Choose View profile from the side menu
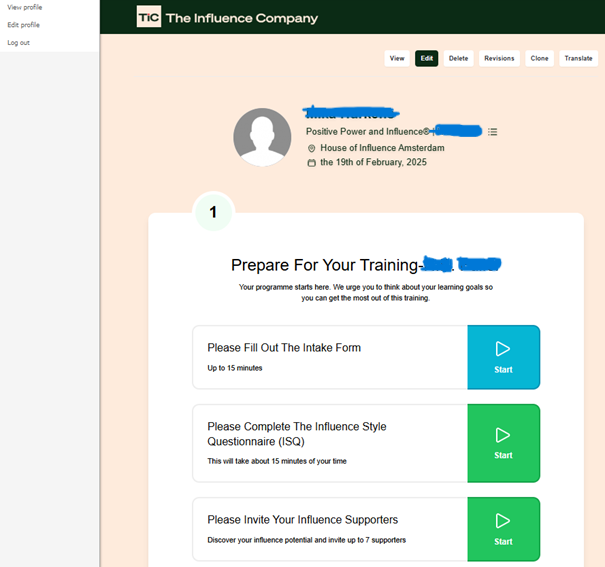 pyautogui.click(x=24, y=7)
